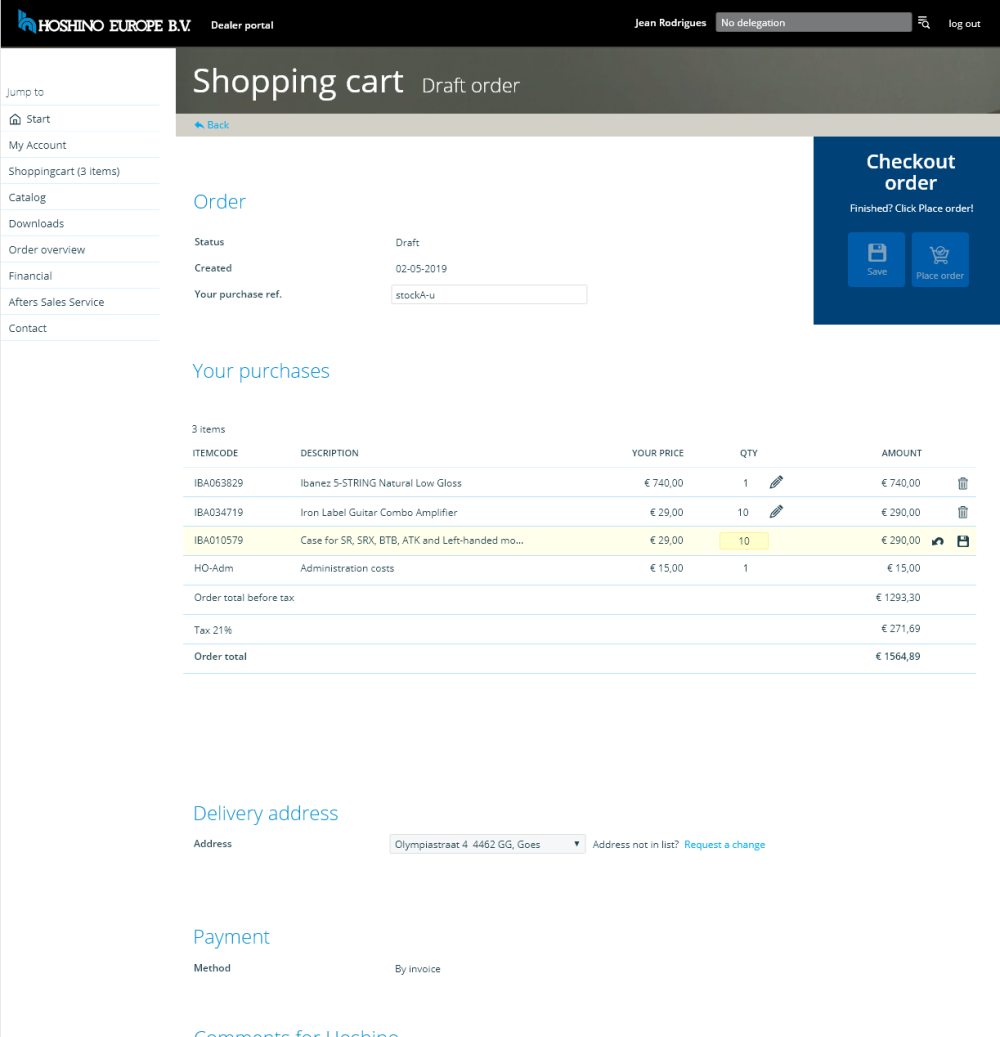Click the Start home icon in sidebar
The width and height of the screenshot is (1000, 1037).
click(x=15, y=119)
